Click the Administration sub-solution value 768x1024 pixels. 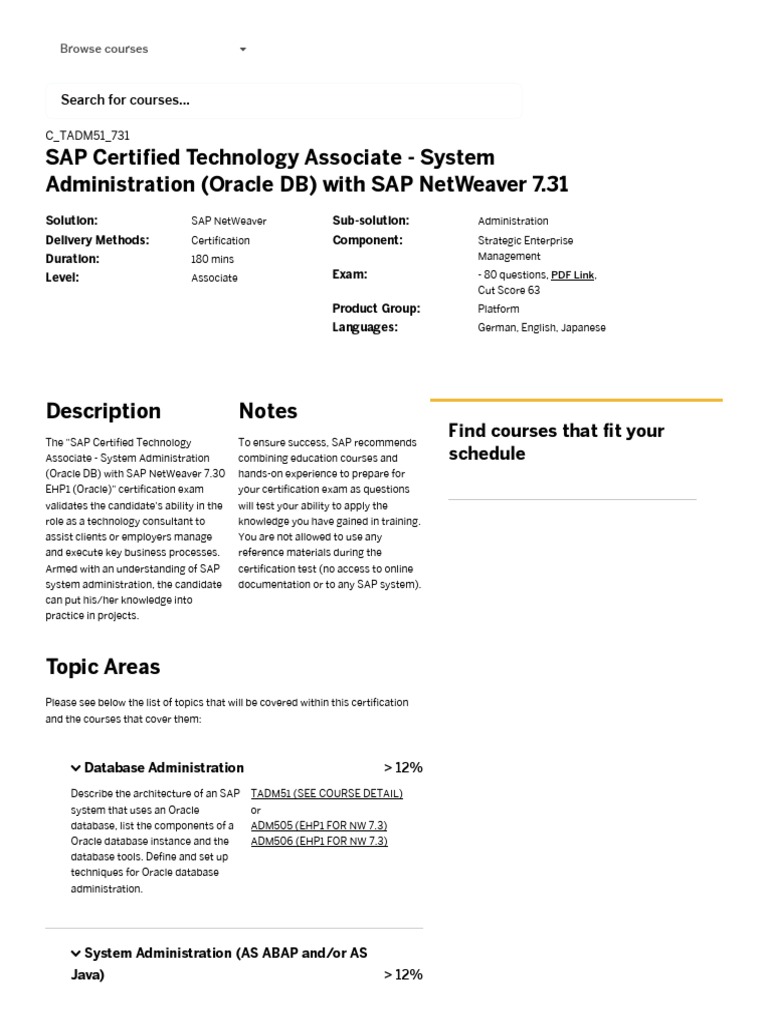point(513,221)
